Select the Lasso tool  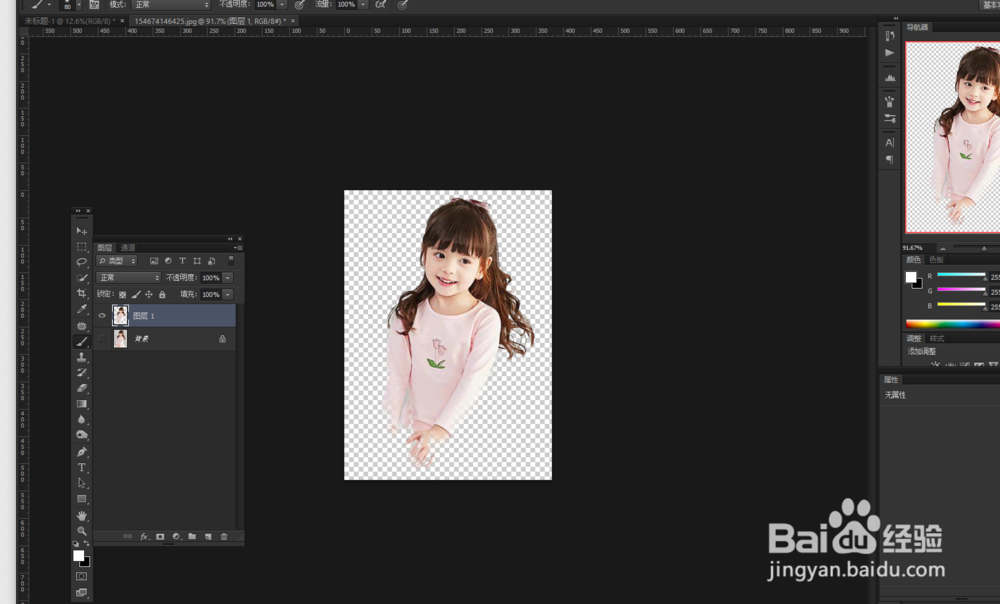(x=82, y=262)
